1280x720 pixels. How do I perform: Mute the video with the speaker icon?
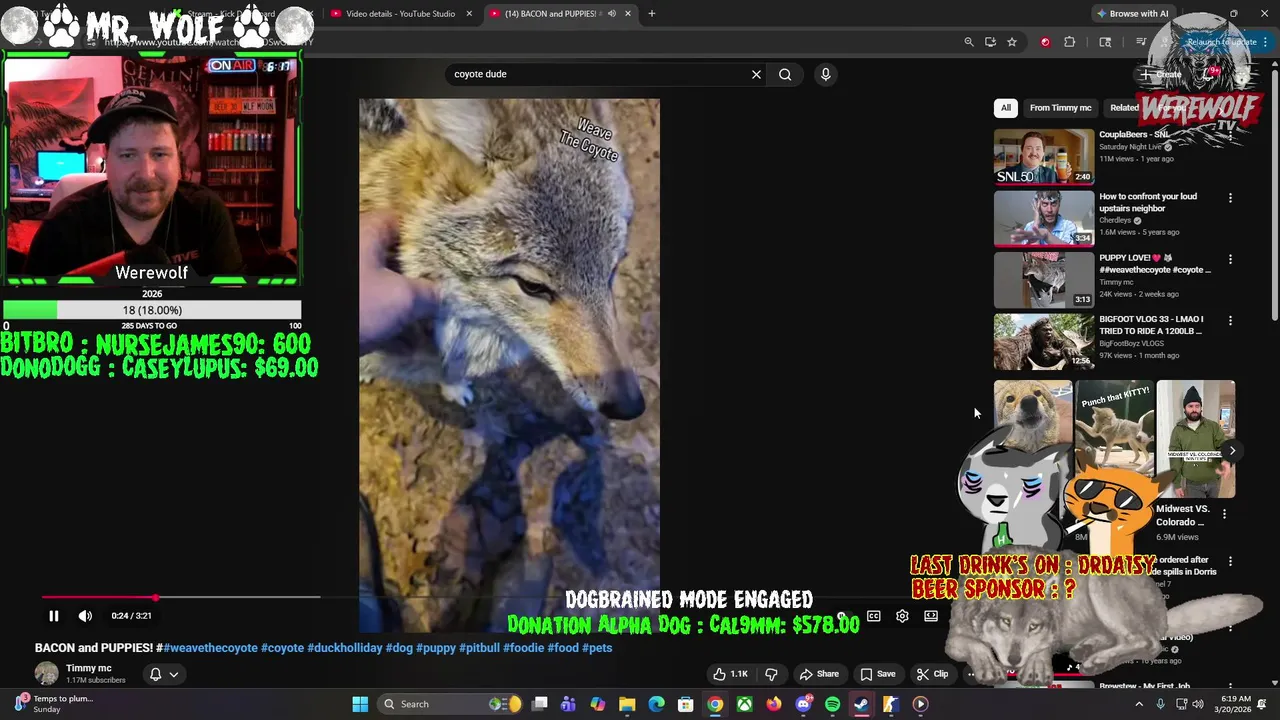pos(85,616)
